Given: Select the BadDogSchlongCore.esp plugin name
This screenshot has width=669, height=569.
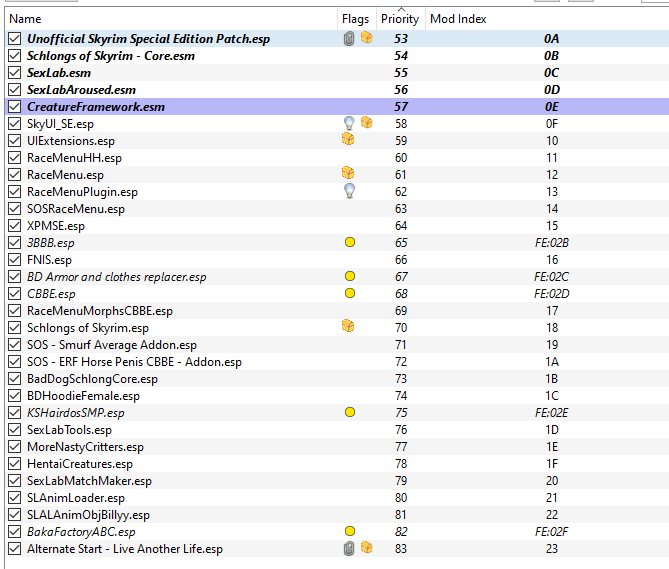Looking at the screenshot, I should point(92,379).
